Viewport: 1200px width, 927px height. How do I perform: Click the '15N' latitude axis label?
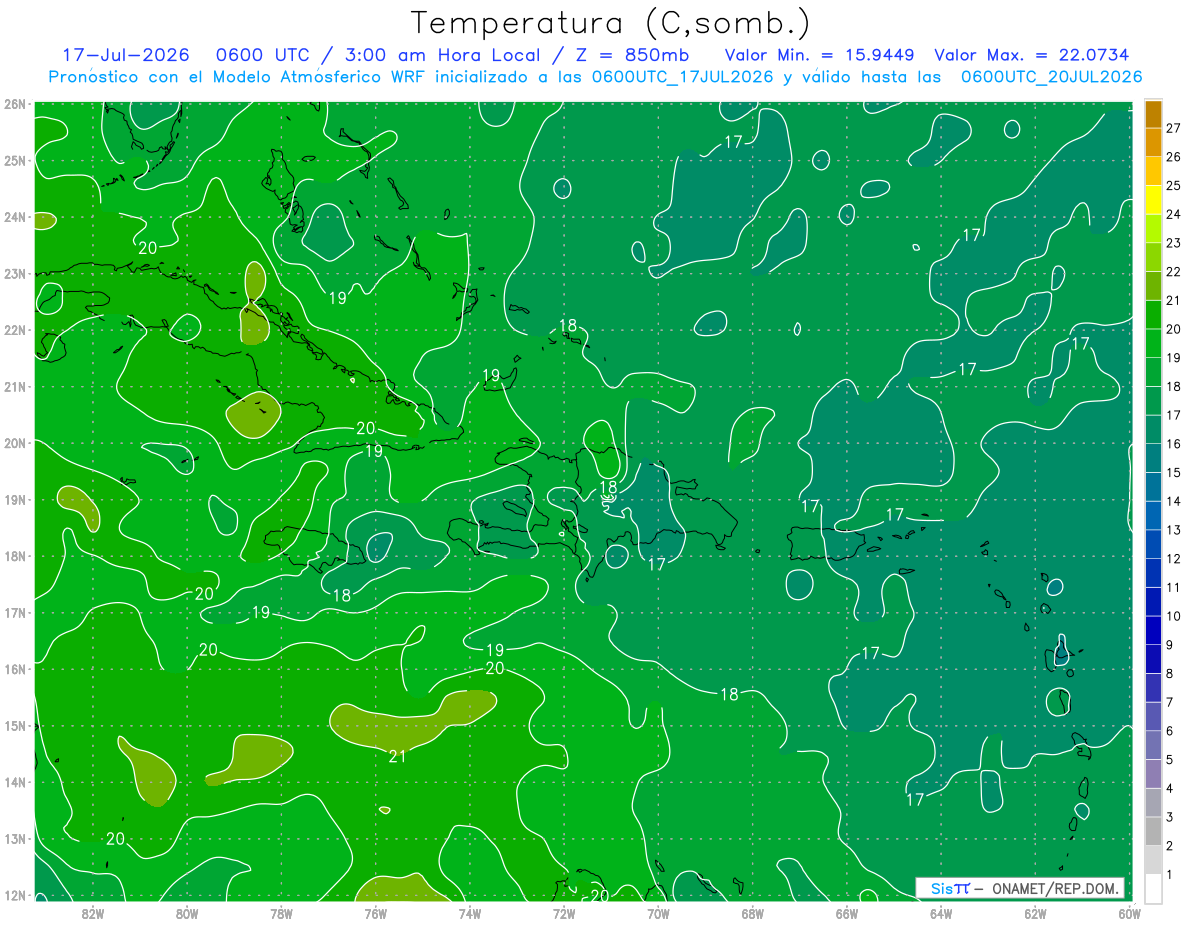click(15, 725)
